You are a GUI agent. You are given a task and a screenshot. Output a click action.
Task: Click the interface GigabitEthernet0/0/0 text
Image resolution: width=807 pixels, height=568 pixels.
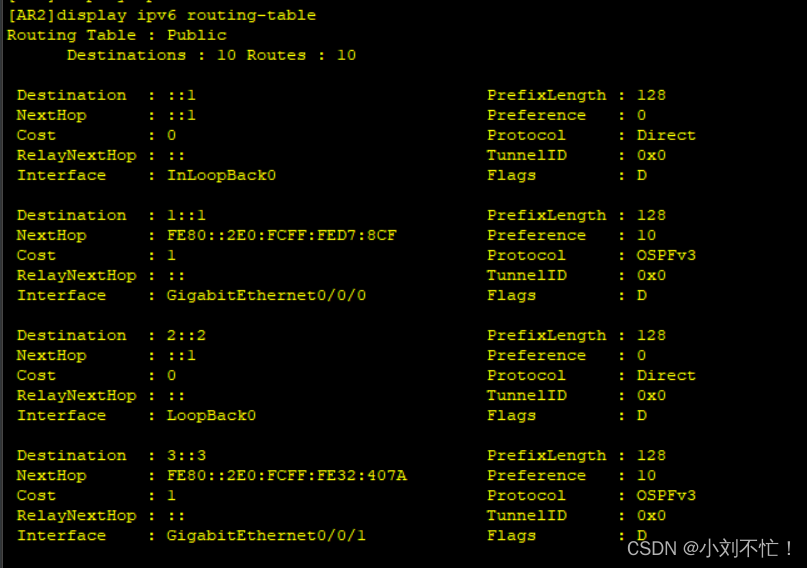click(266, 296)
